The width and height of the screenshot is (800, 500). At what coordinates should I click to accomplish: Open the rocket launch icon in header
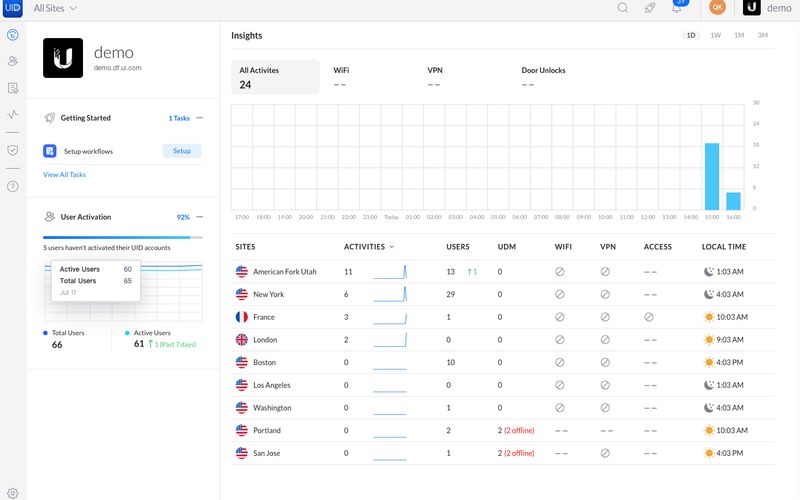[649, 8]
